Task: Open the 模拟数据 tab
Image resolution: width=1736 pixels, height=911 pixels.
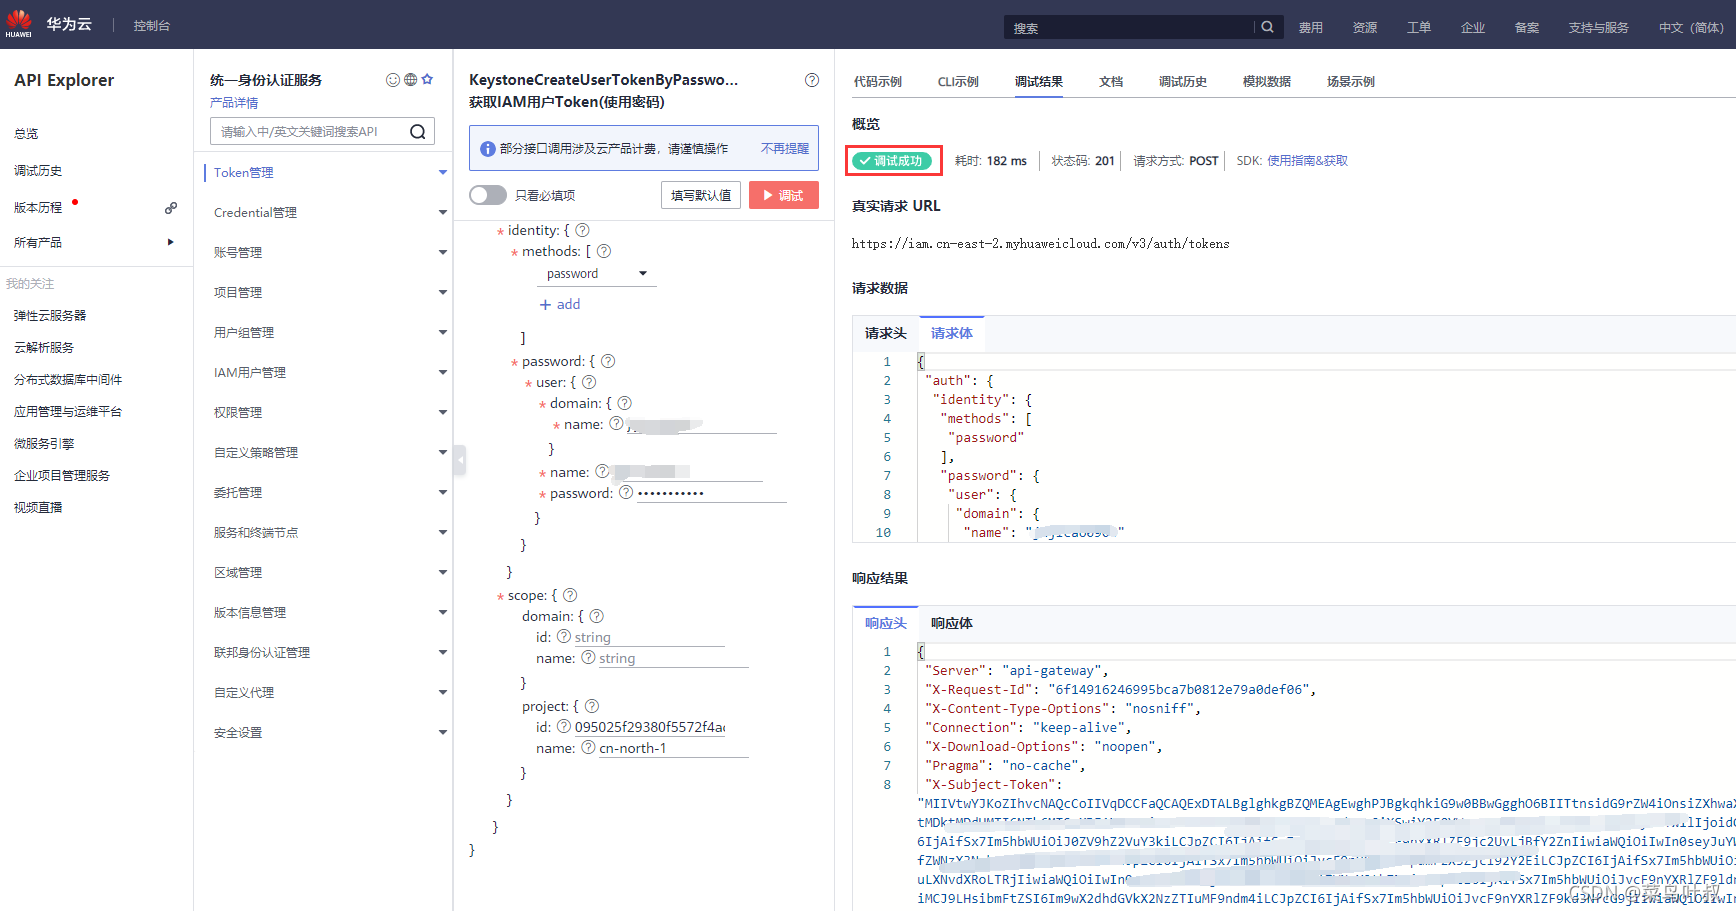Action: click(x=1267, y=82)
